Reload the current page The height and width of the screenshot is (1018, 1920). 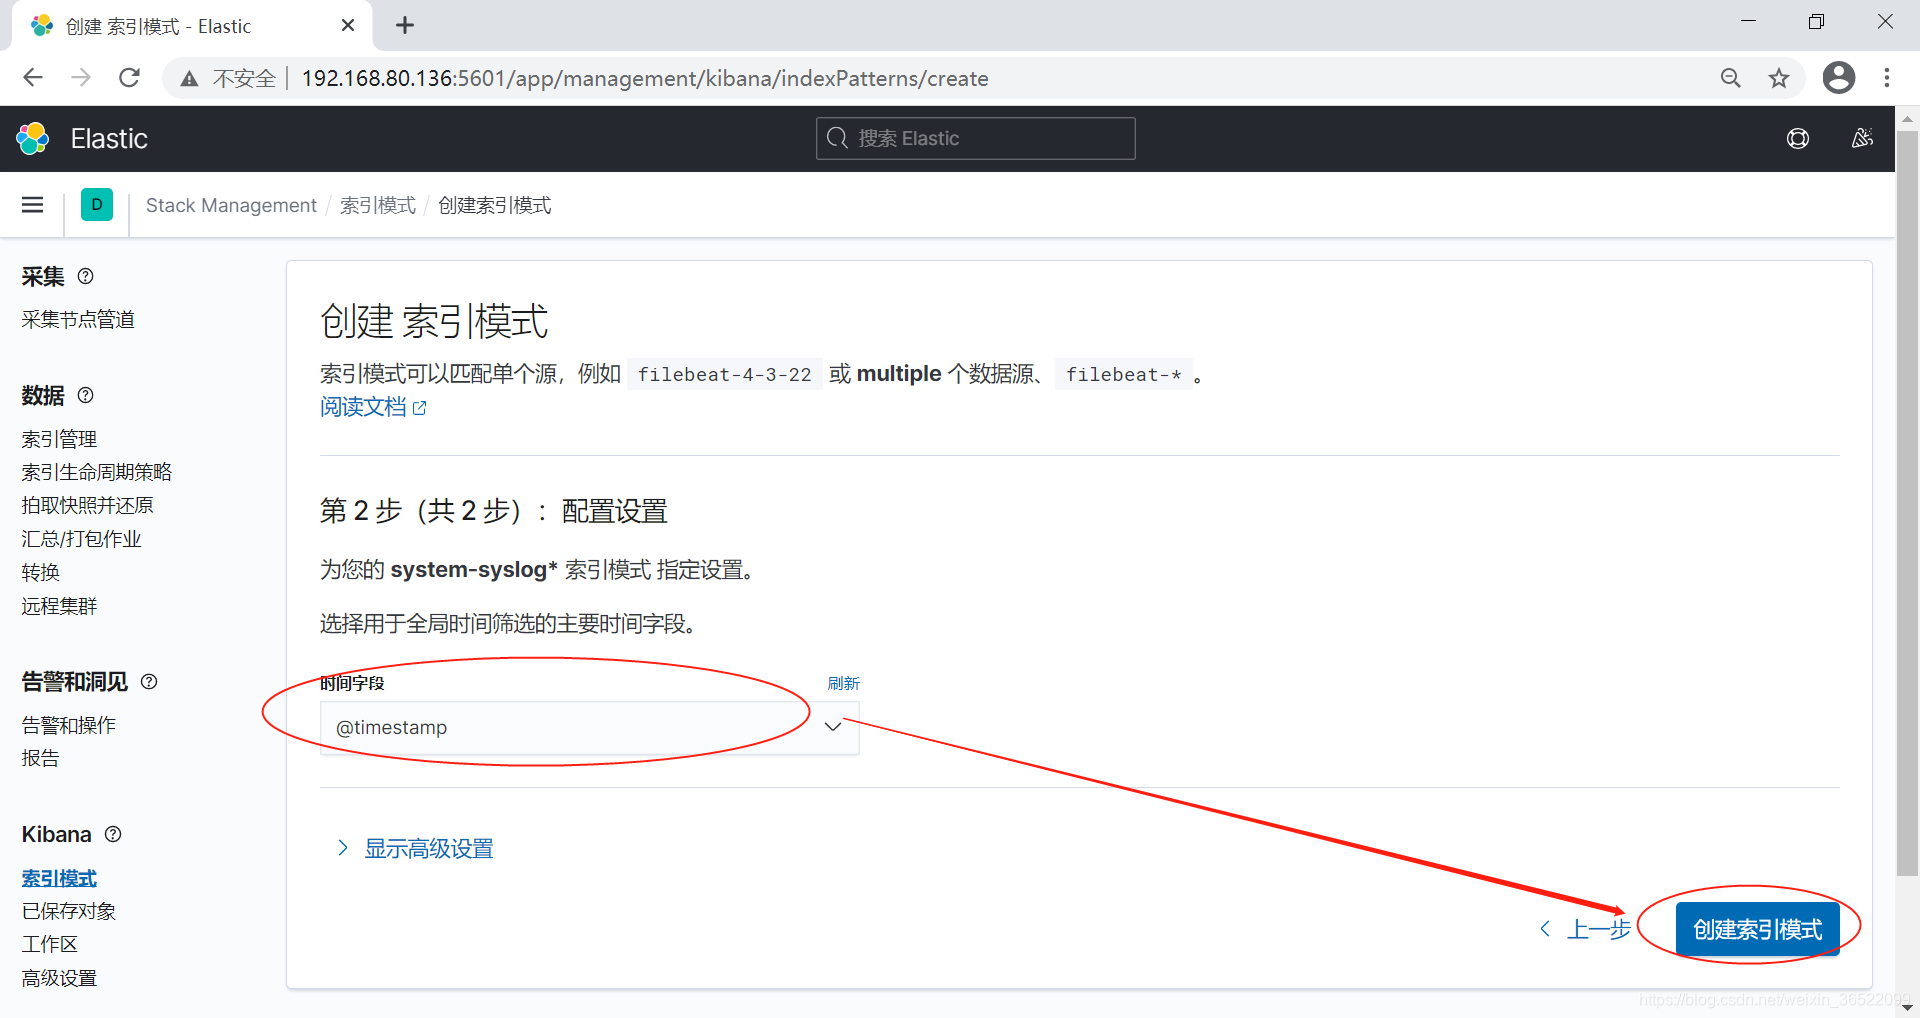[x=129, y=78]
